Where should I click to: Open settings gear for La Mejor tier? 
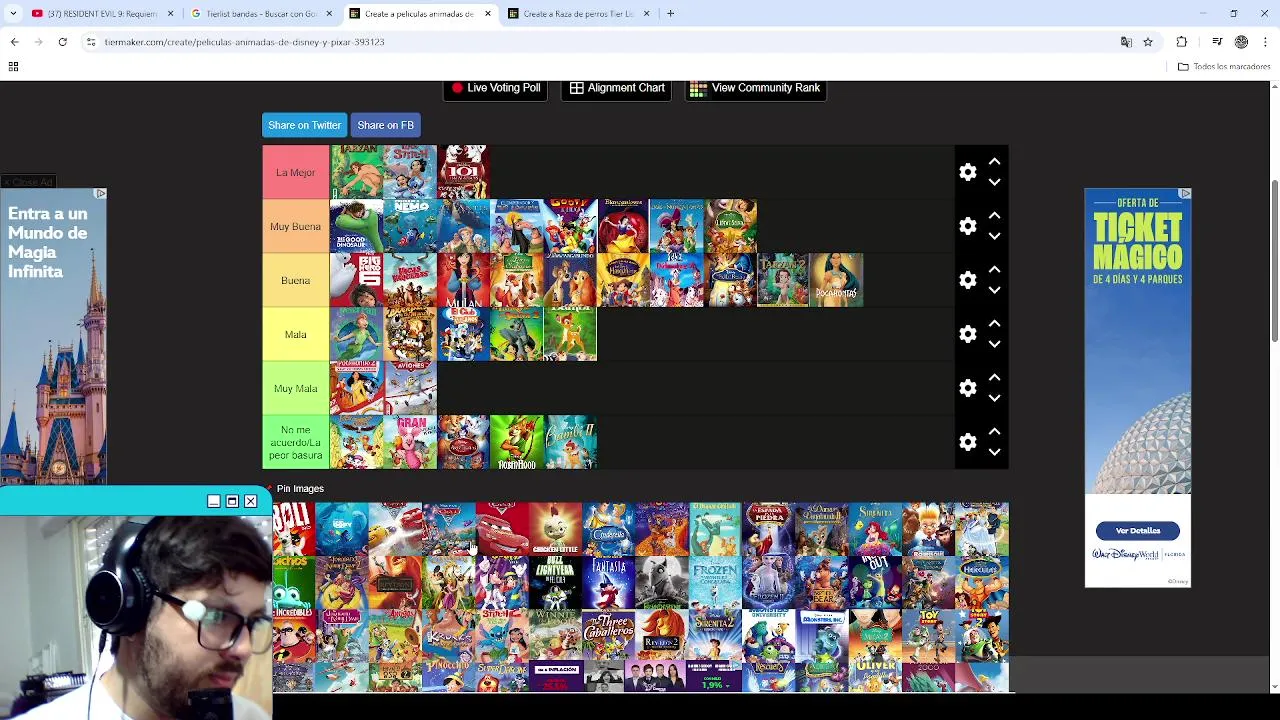click(x=967, y=172)
